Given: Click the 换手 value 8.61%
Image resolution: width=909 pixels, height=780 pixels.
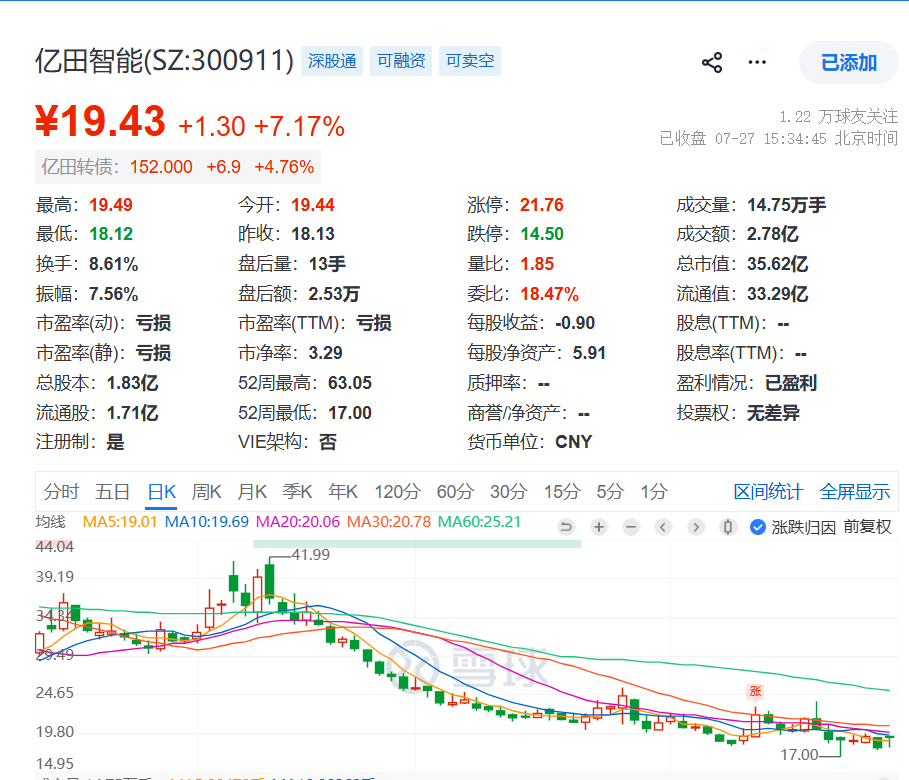Looking at the screenshot, I should tap(113, 264).
